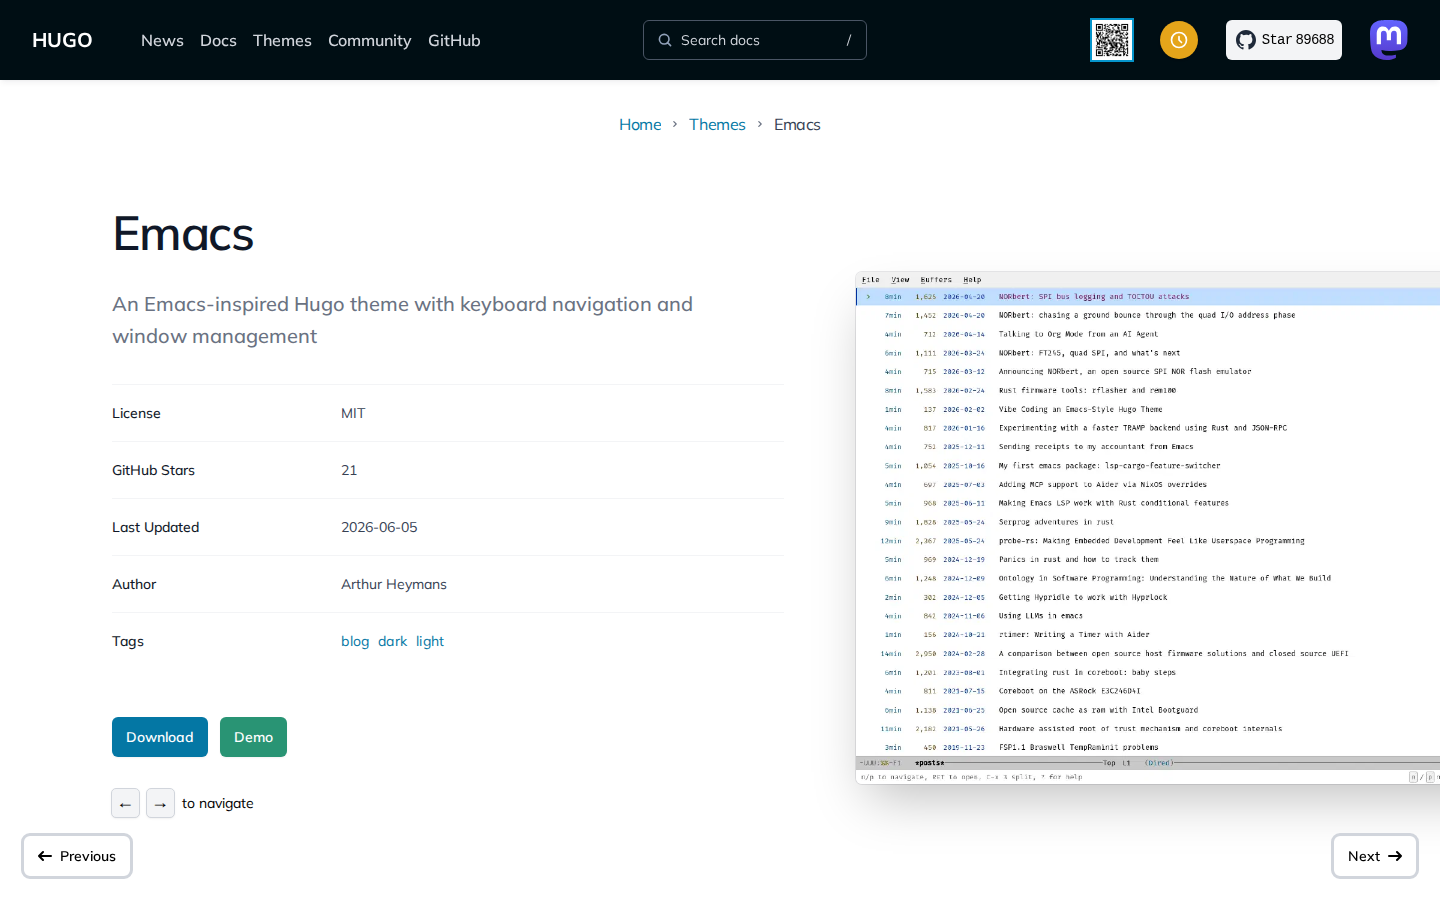Click the 'to navigate' hint text
1440x900 pixels.
click(218, 803)
